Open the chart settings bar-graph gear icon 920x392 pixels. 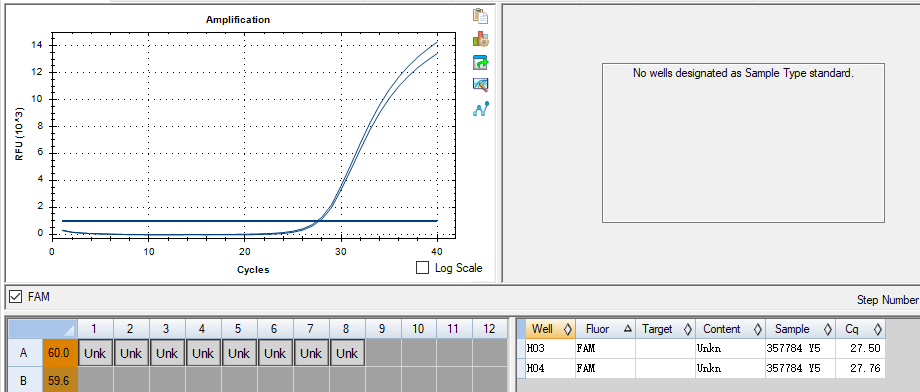click(481, 39)
